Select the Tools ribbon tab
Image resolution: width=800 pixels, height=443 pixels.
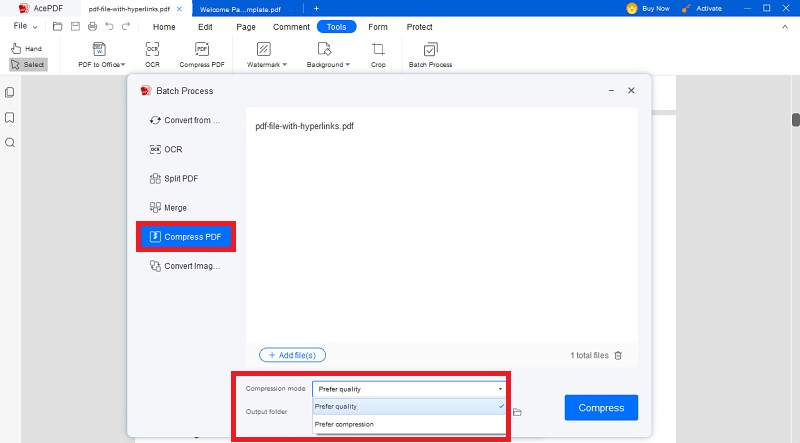pyautogui.click(x=336, y=27)
